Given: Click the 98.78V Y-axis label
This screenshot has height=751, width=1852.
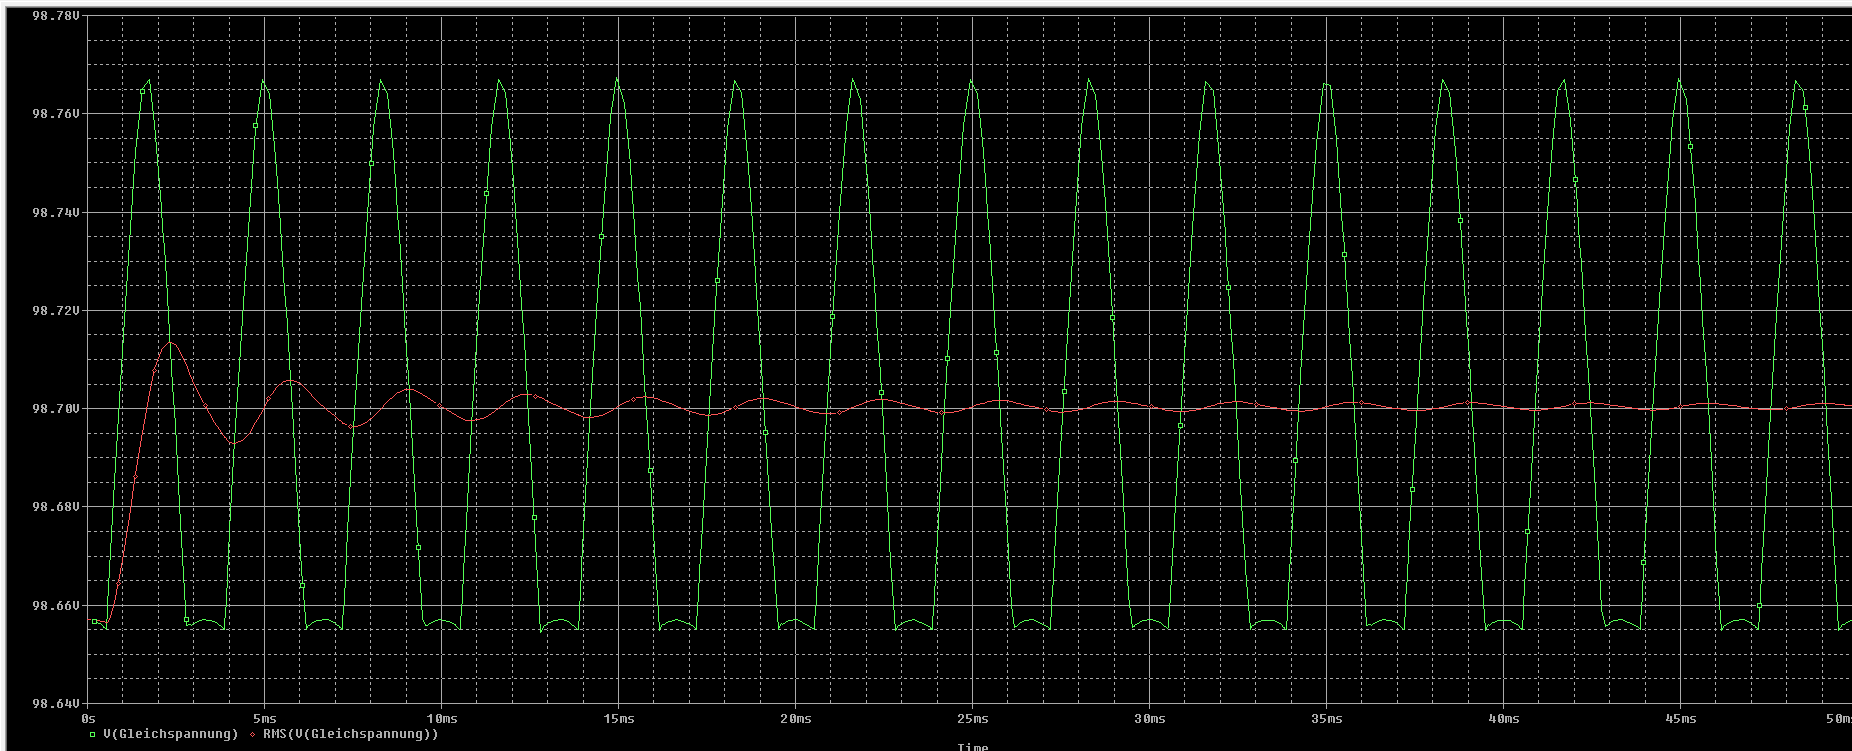Looking at the screenshot, I should pyautogui.click(x=56, y=16).
